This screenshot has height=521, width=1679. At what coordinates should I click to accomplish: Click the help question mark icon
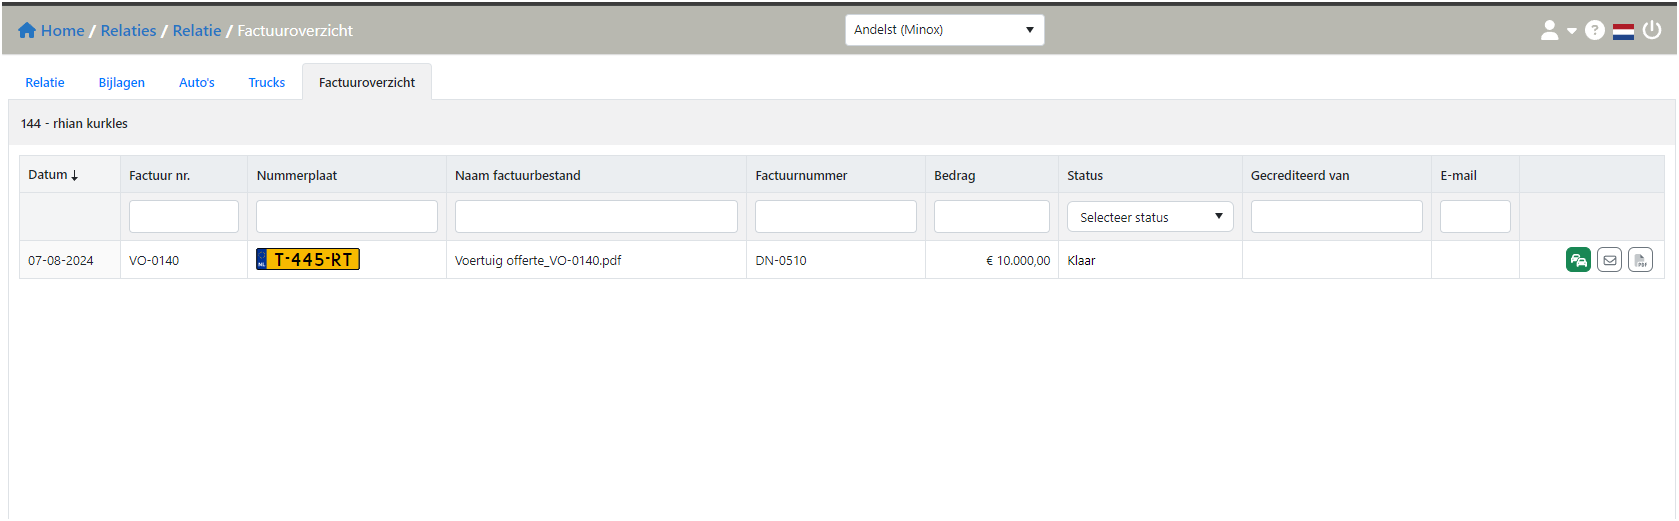[x=1595, y=30]
